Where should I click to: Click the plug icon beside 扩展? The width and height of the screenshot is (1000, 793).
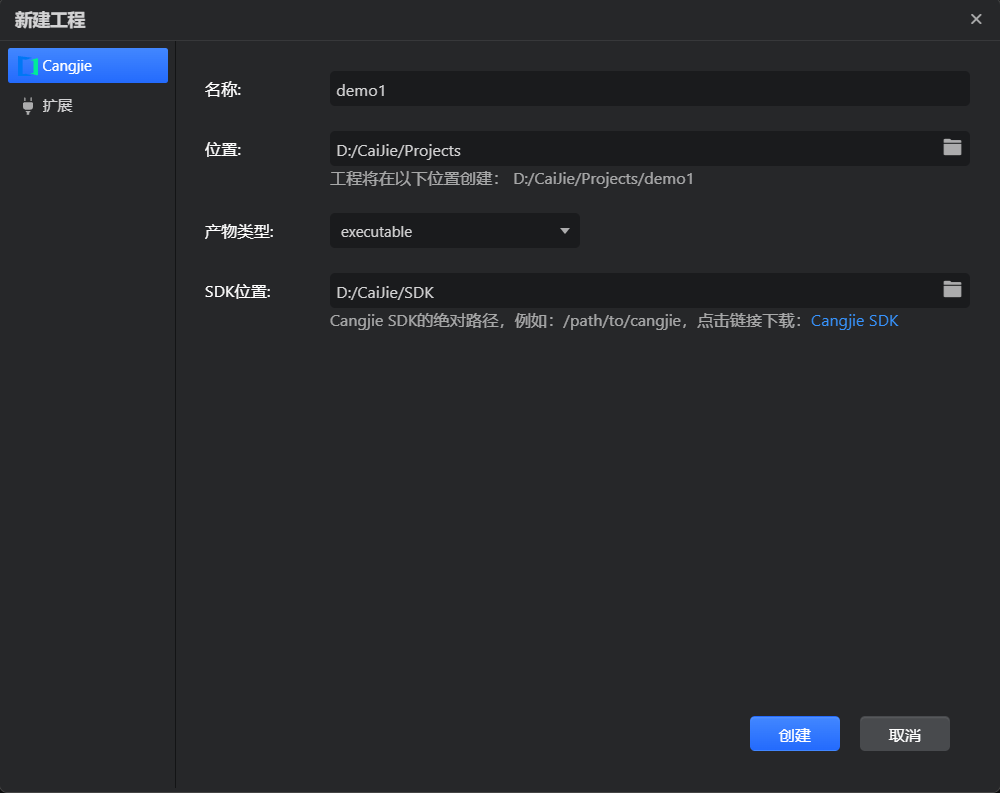click(x=27, y=105)
